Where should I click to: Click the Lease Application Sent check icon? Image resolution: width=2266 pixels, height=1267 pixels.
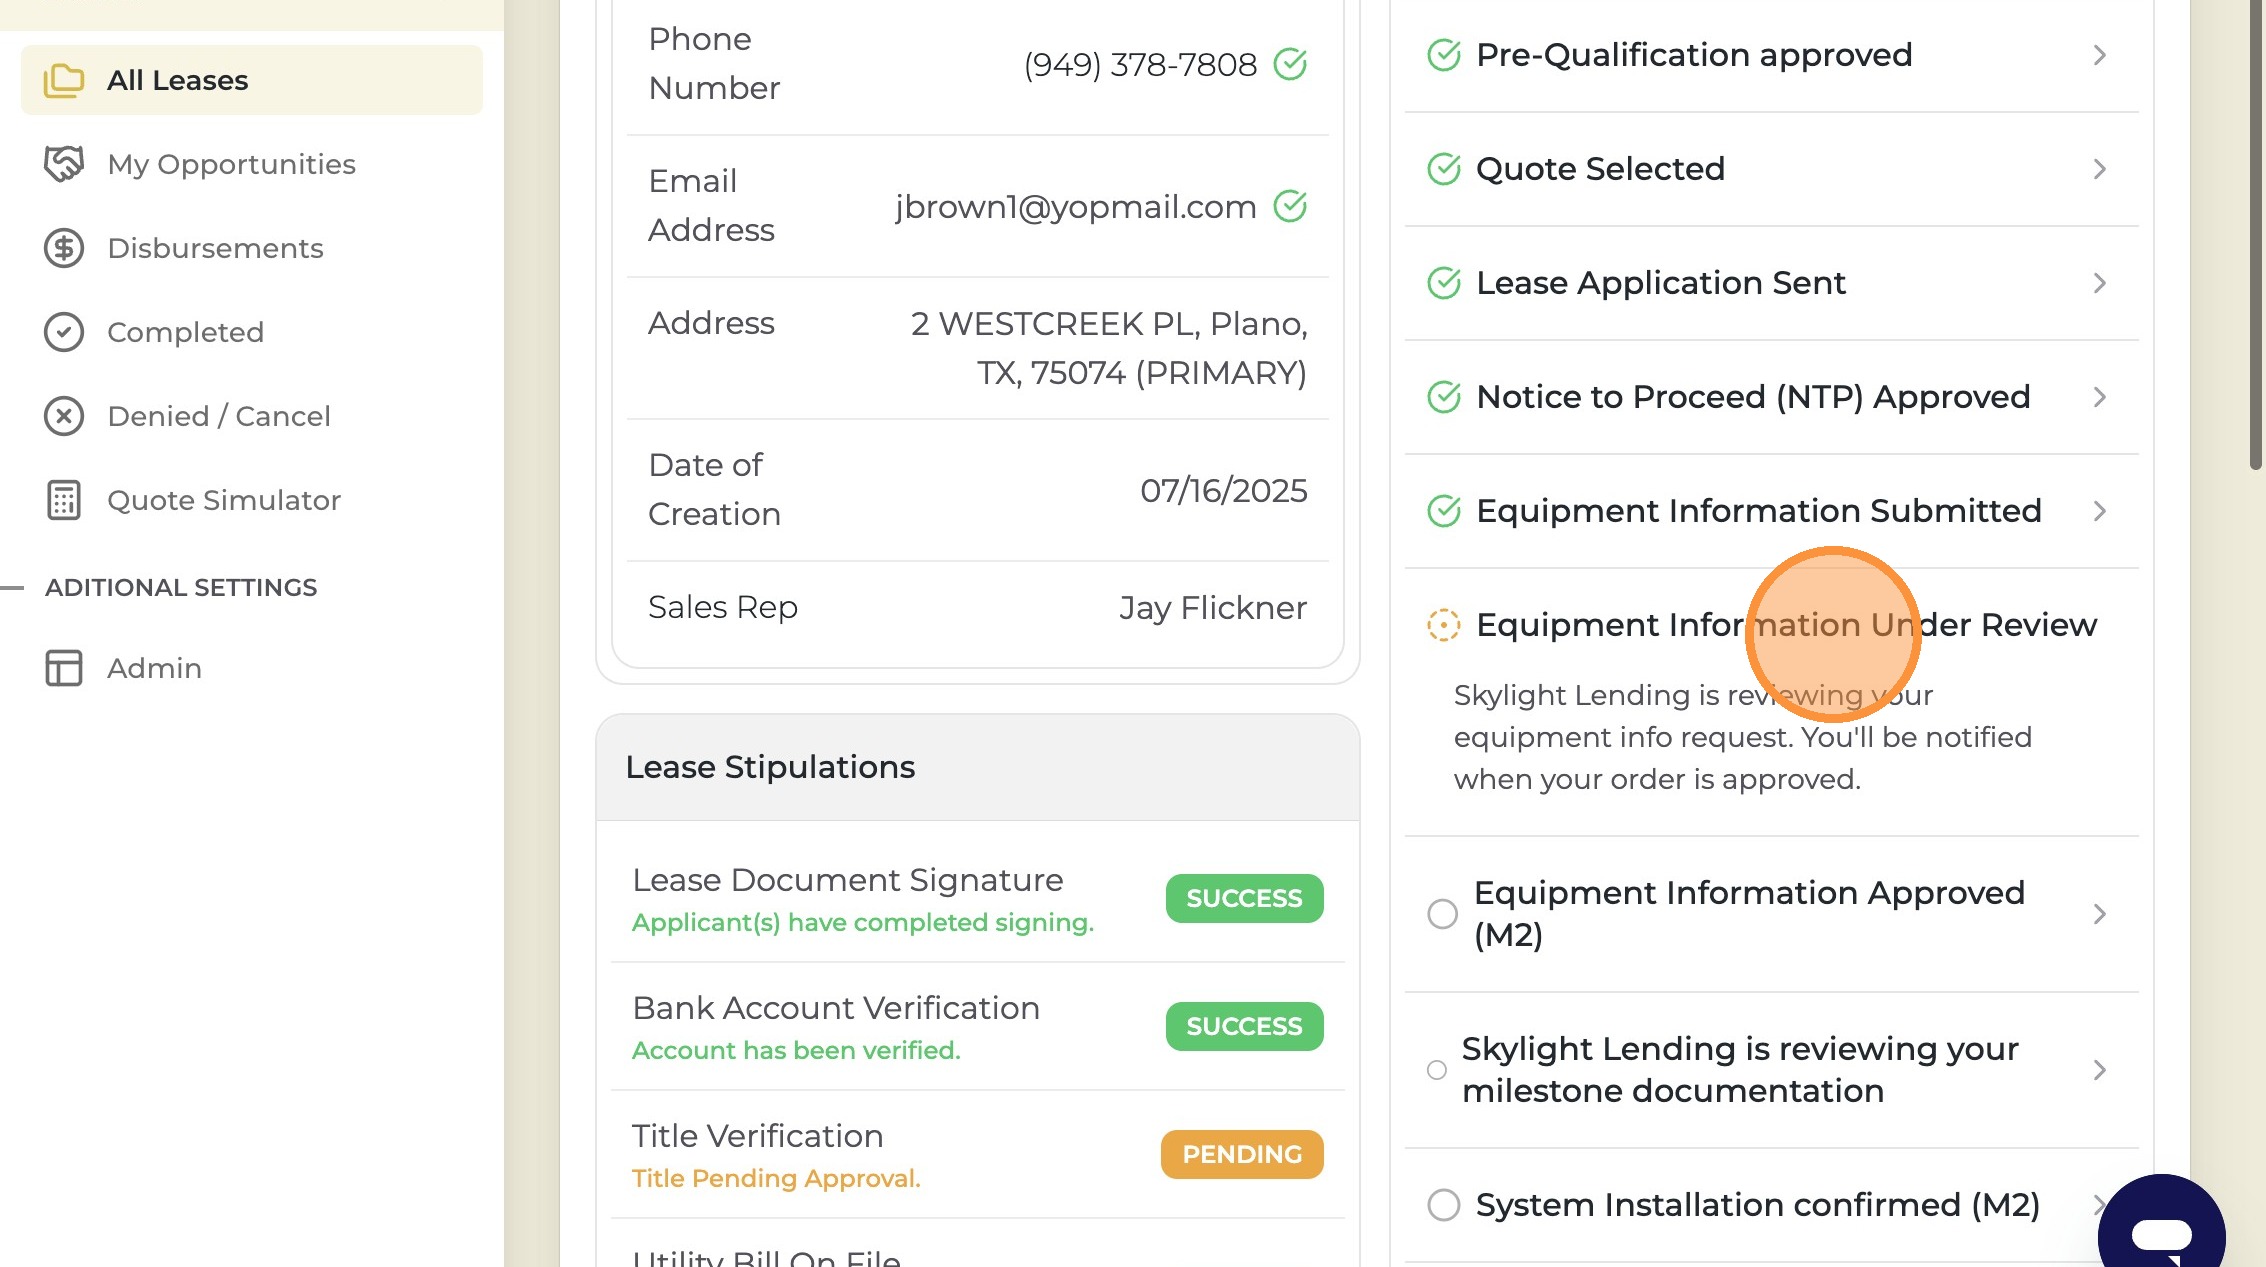pos(1444,283)
